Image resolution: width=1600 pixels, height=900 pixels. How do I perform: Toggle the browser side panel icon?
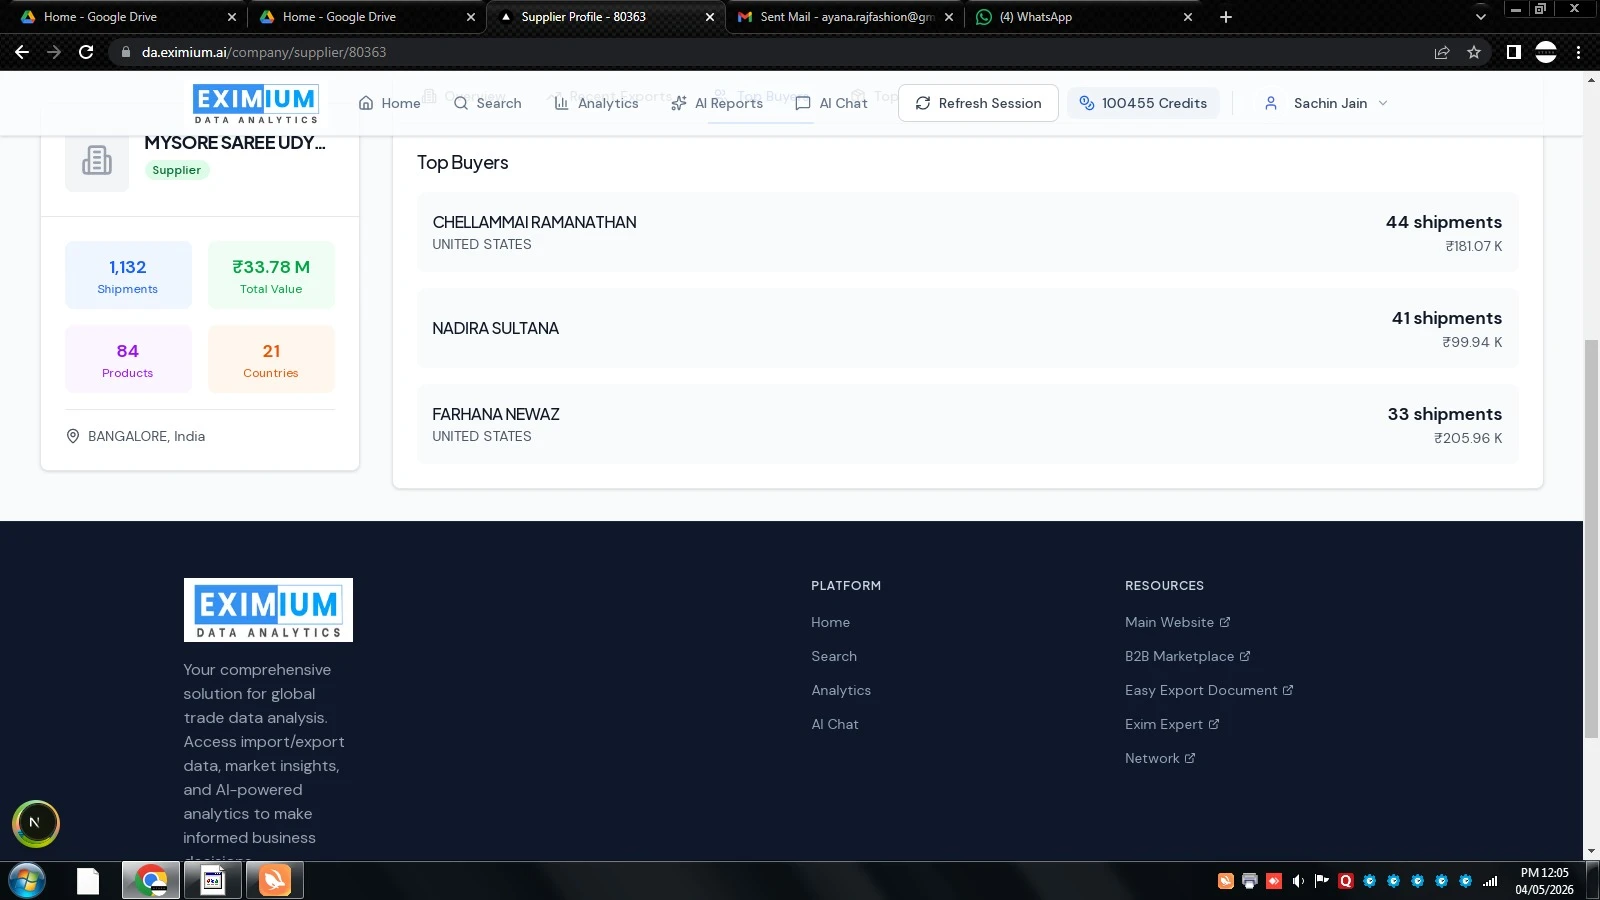[x=1514, y=52]
